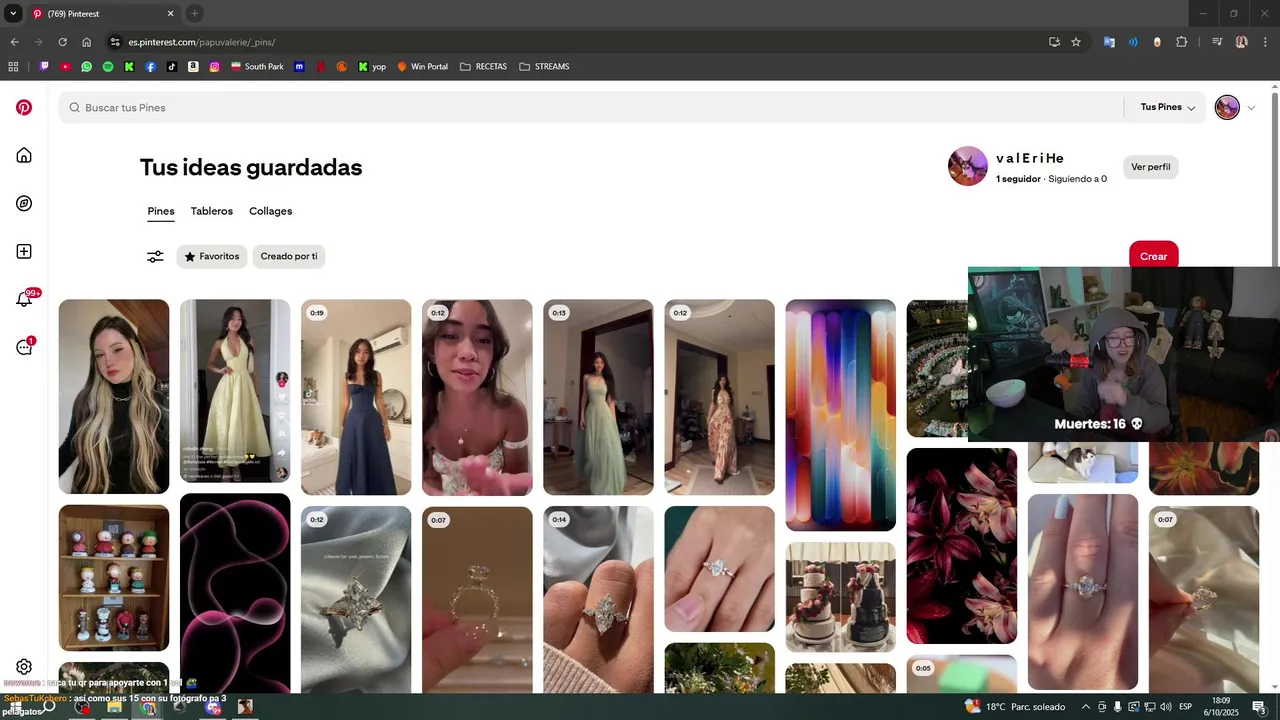Image resolution: width=1280 pixels, height=720 pixels.
Task: Open Chrome three-dot menu
Action: tap(1265, 42)
